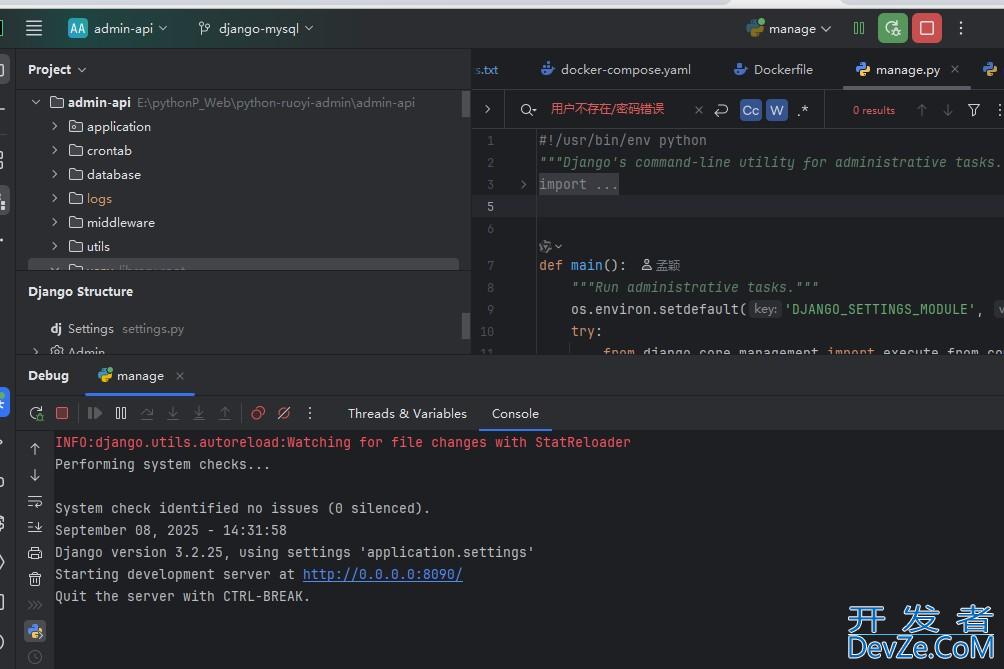Open the docker-compose.yaml editor tab
This screenshot has height=669, width=1004.
tap(615, 69)
